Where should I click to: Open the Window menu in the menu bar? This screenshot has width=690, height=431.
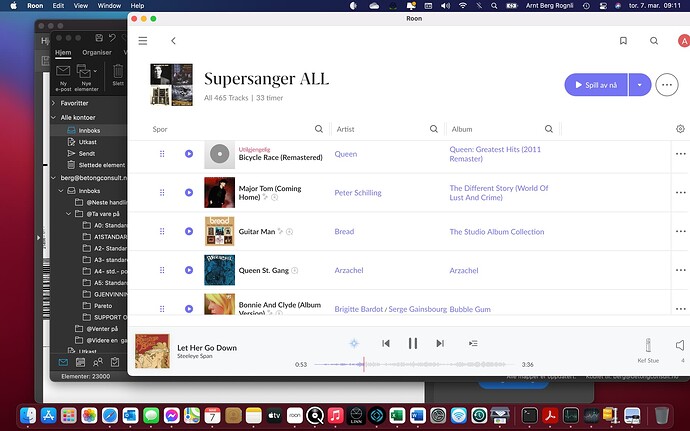click(x=109, y=6)
